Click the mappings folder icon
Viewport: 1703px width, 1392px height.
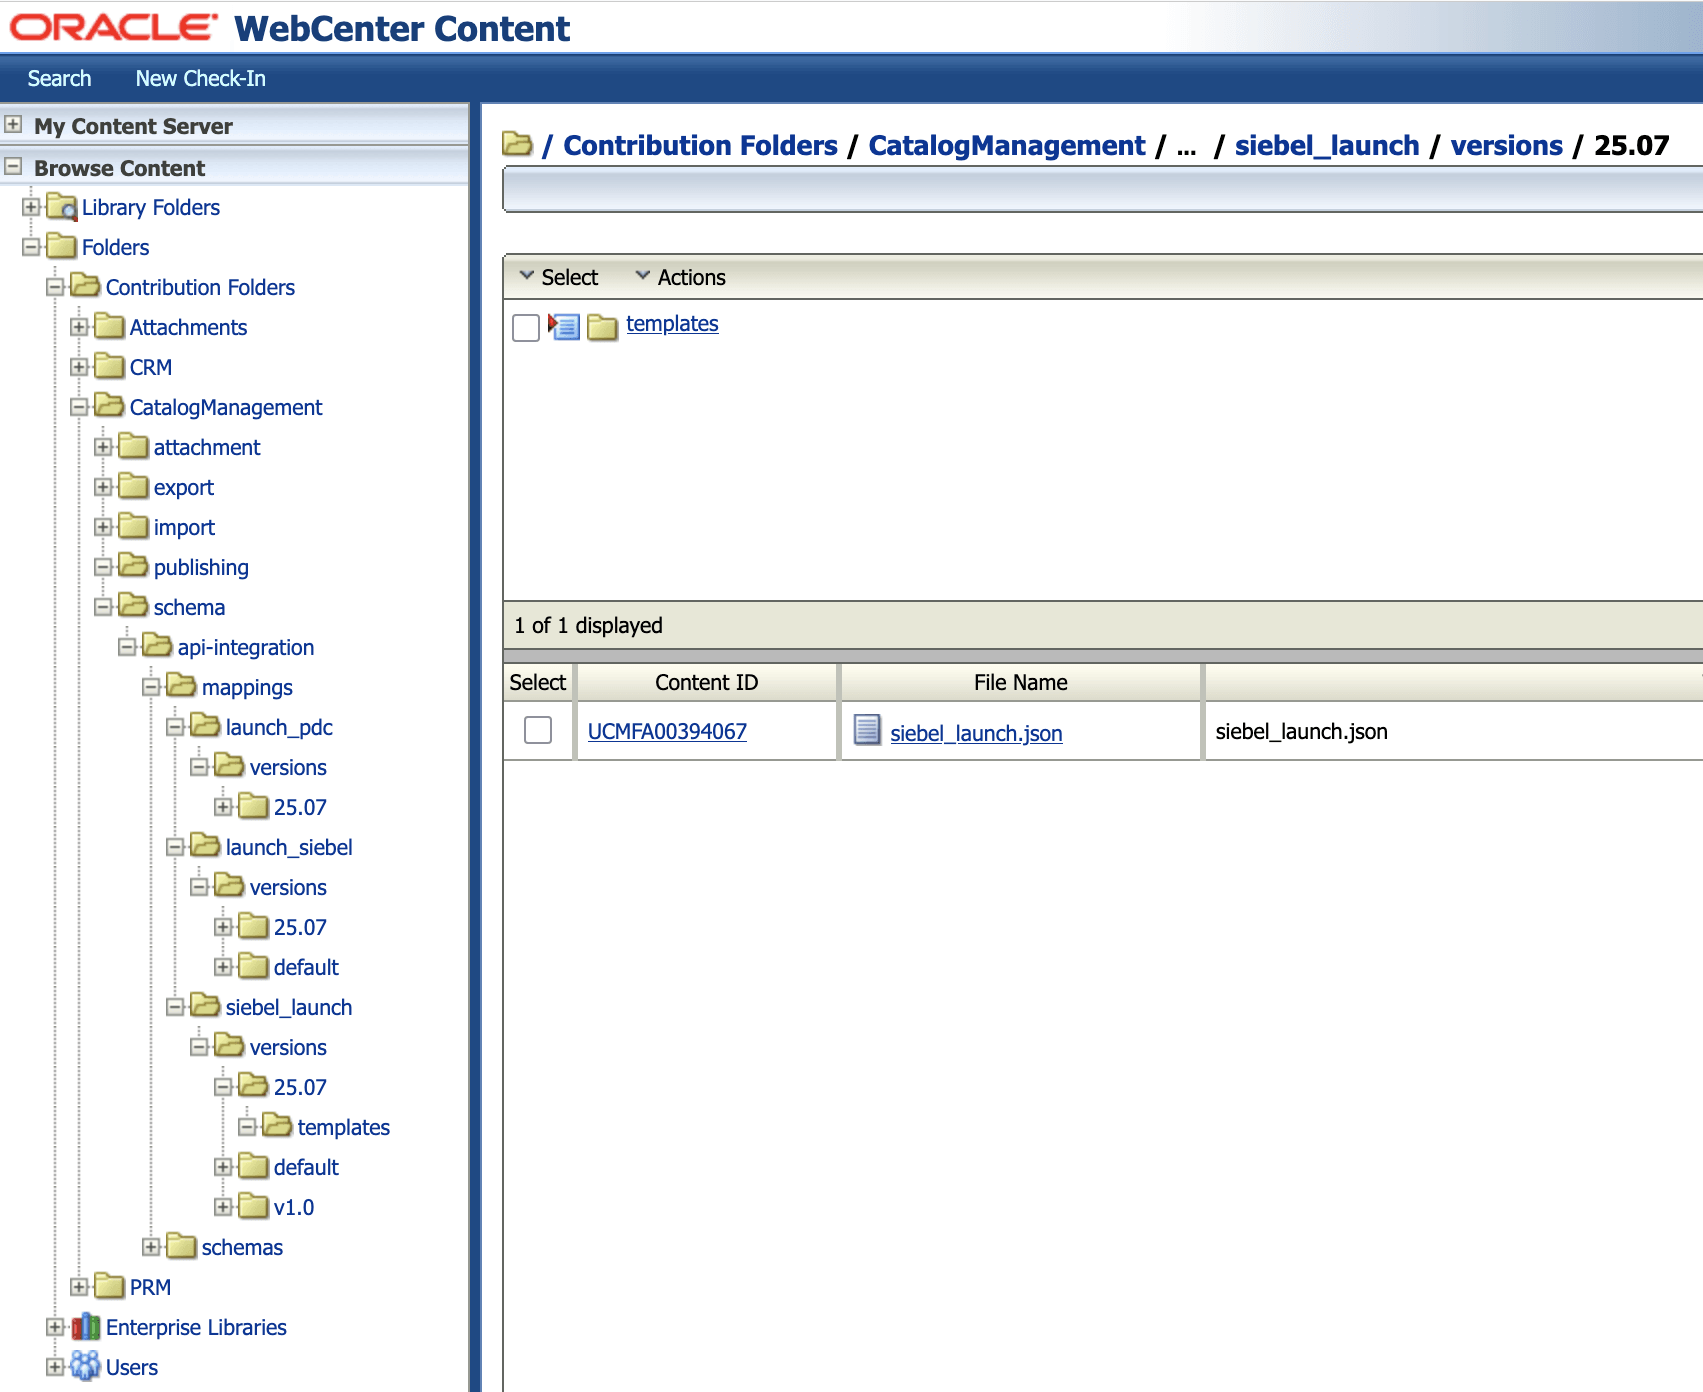[x=181, y=687]
